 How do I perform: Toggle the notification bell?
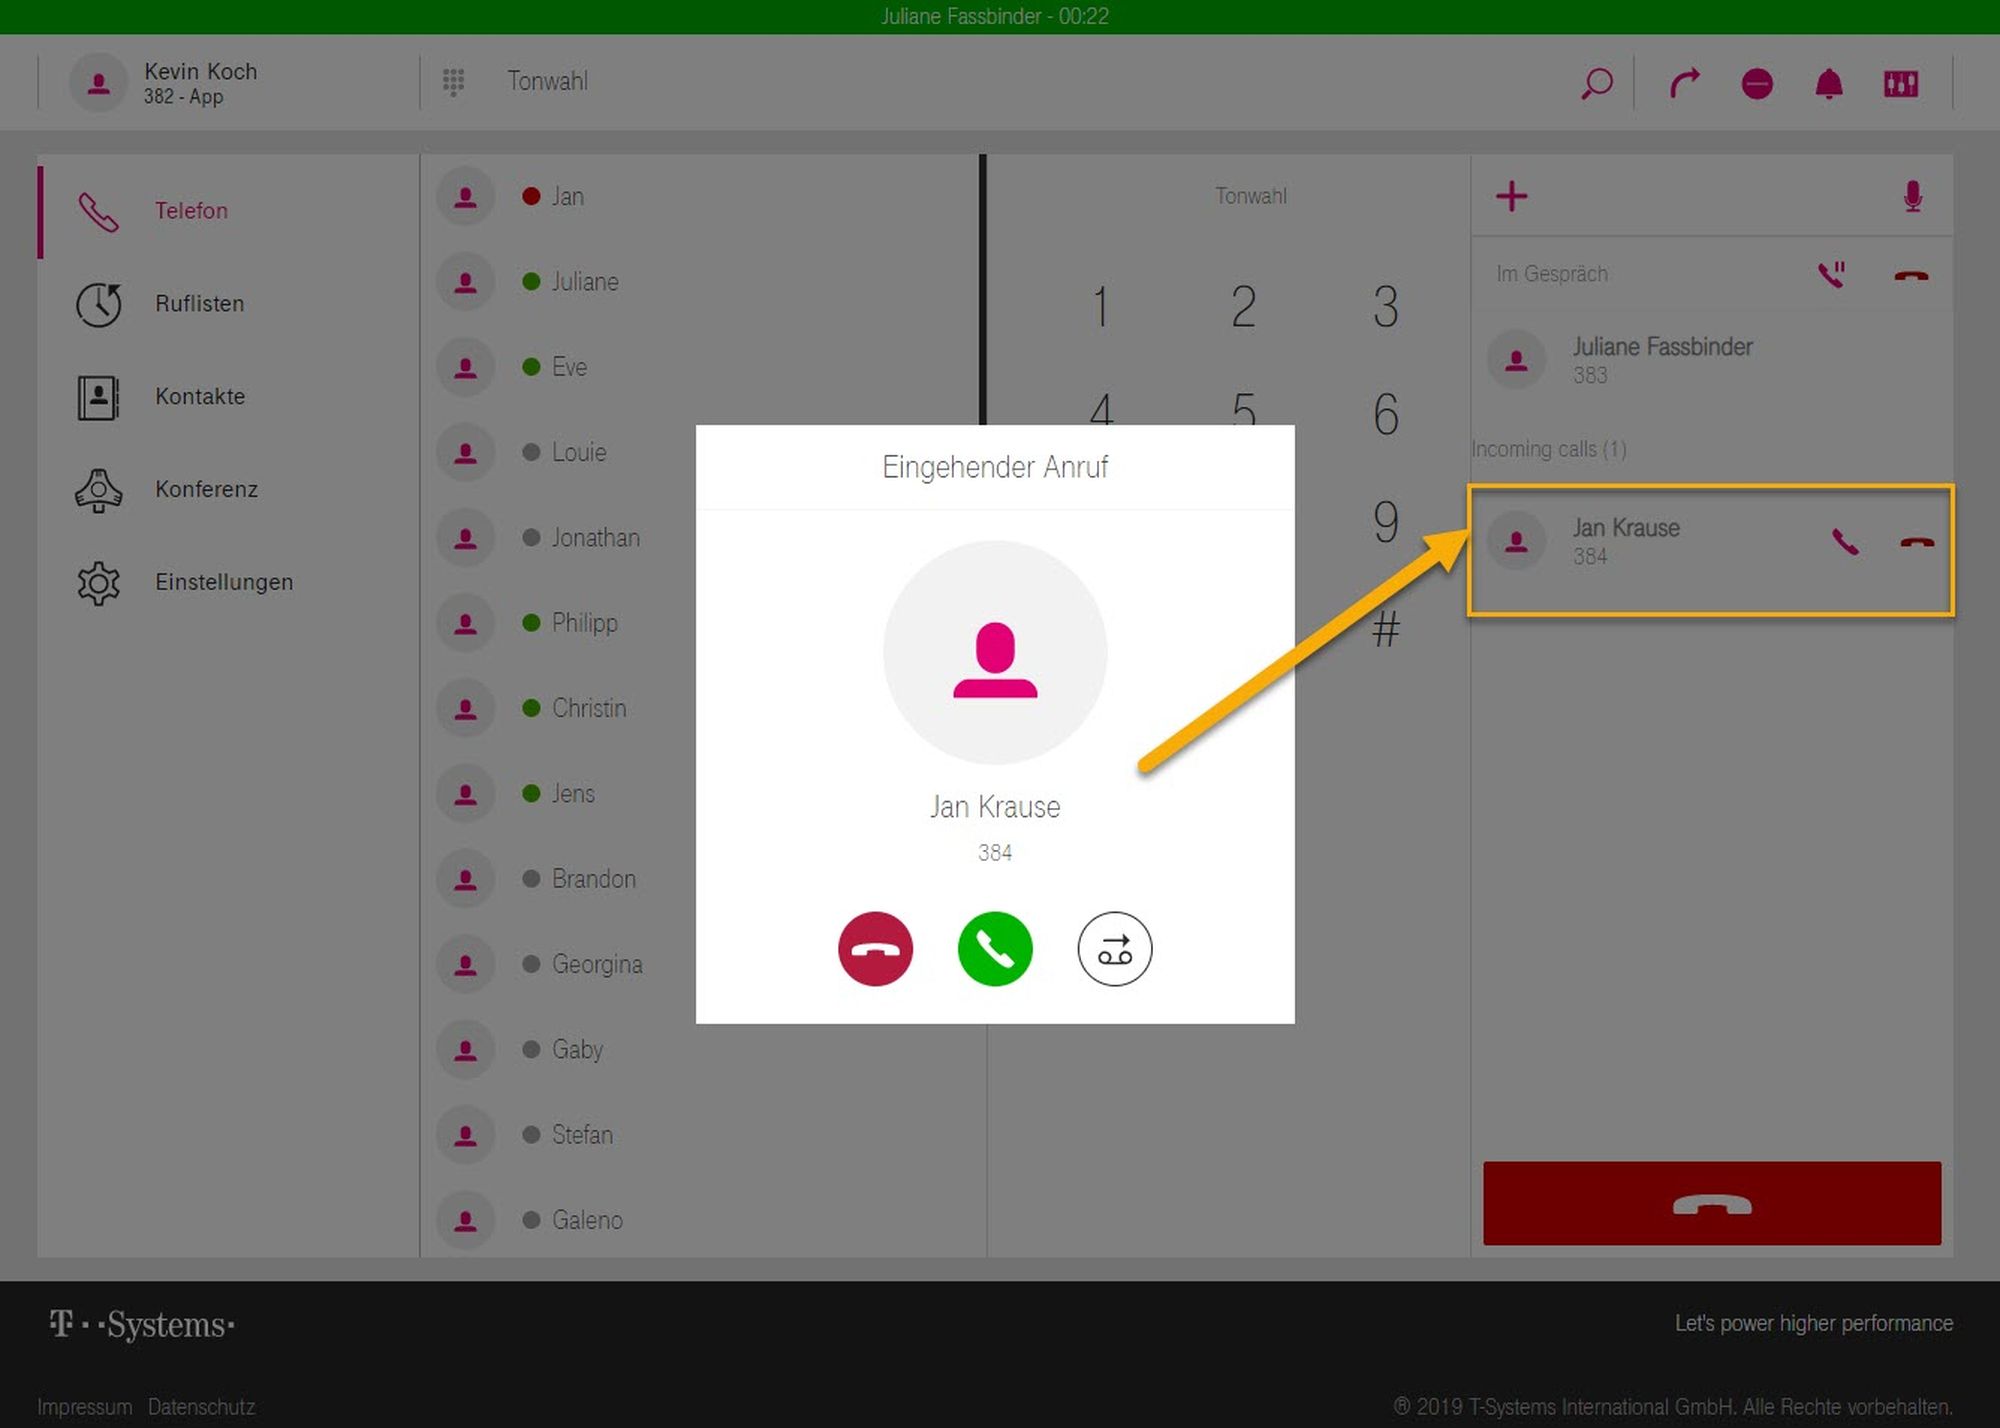pyautogui.click(x=1828, y=84)
